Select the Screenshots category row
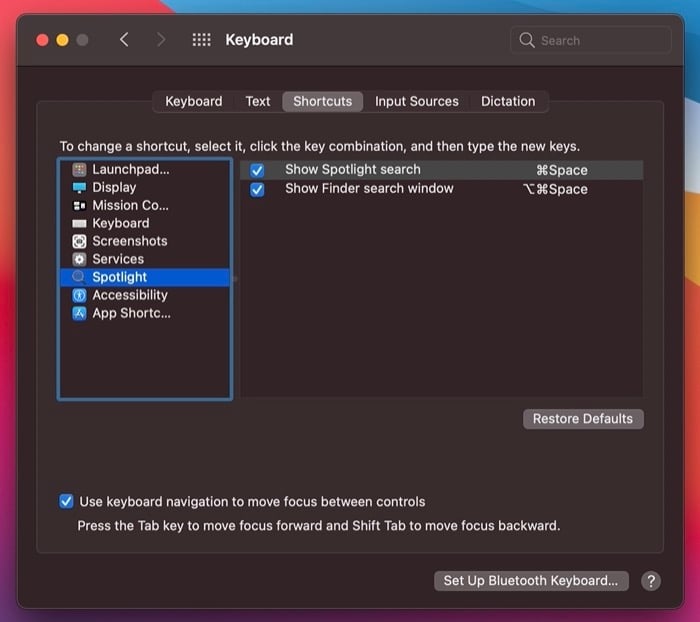The height and width of the screenshot is (622, 700). point(145,241)
